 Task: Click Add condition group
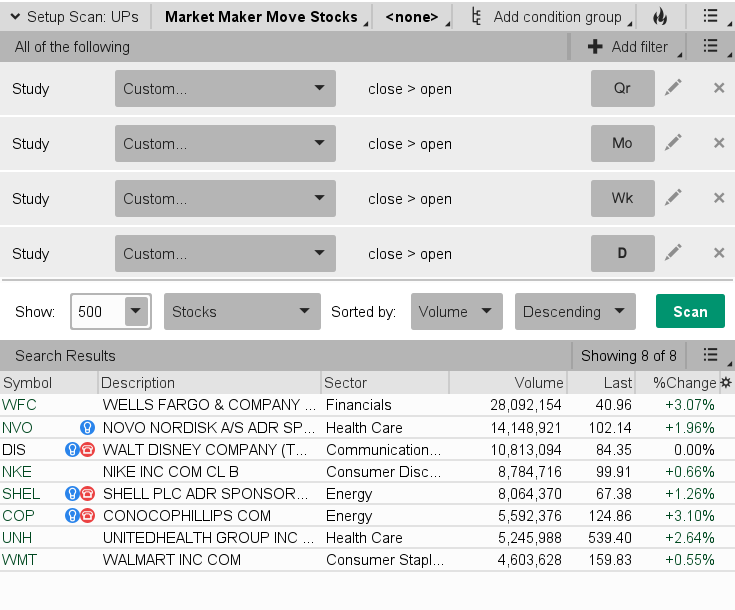(551, 17)
